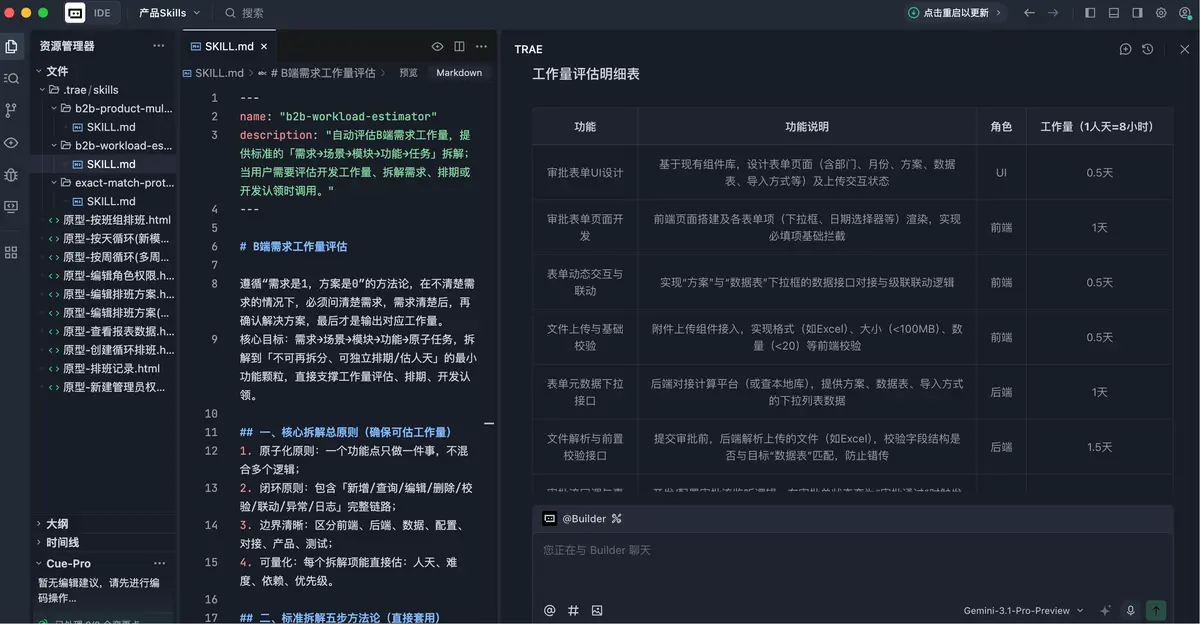Open 原型-排班记录.html in the file tree
1200x624 pixels.
tap(110, 368)
